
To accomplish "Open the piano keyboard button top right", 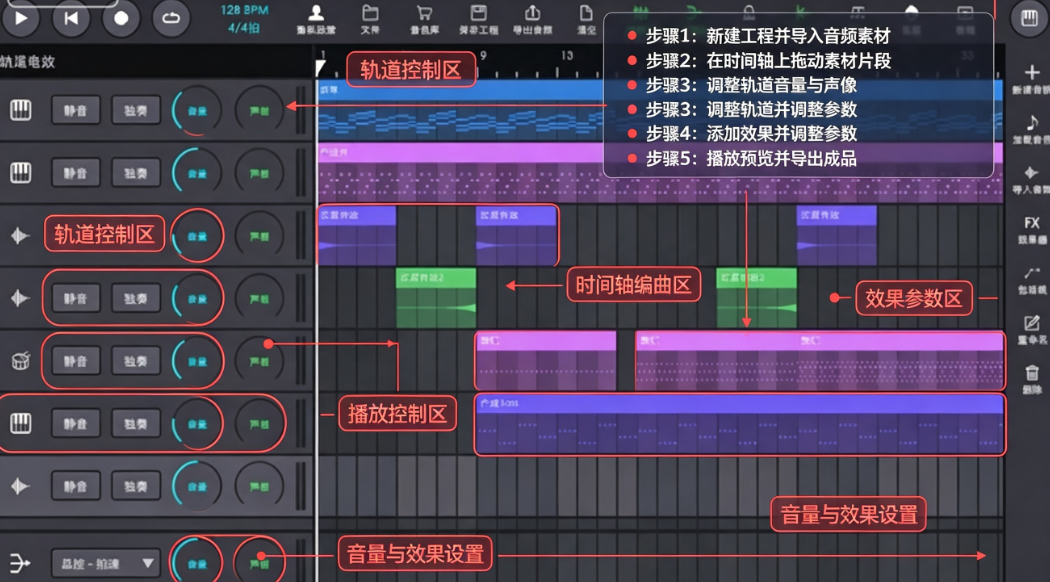I will click(x=1029, y=18).
